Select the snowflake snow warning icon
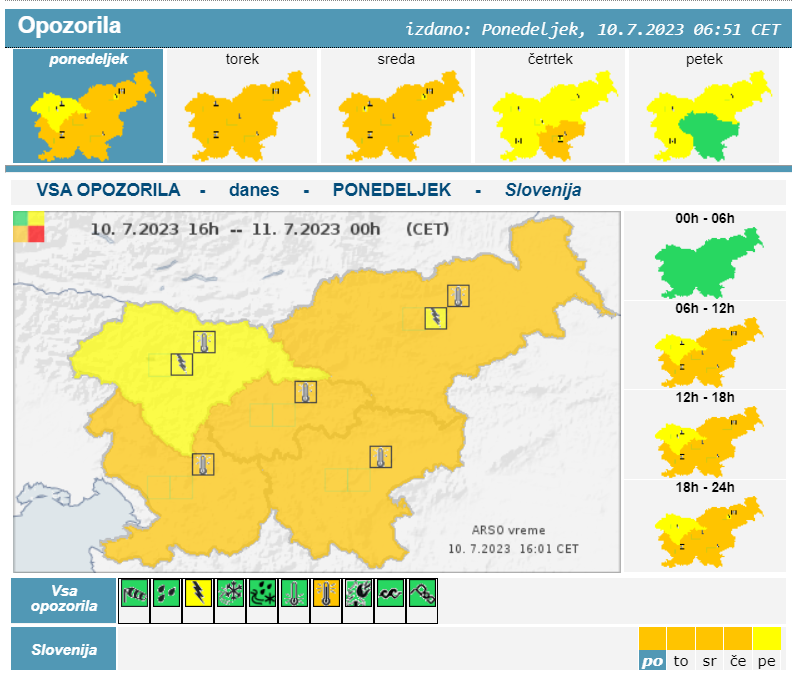792x681 pixels. coord(231,594)
